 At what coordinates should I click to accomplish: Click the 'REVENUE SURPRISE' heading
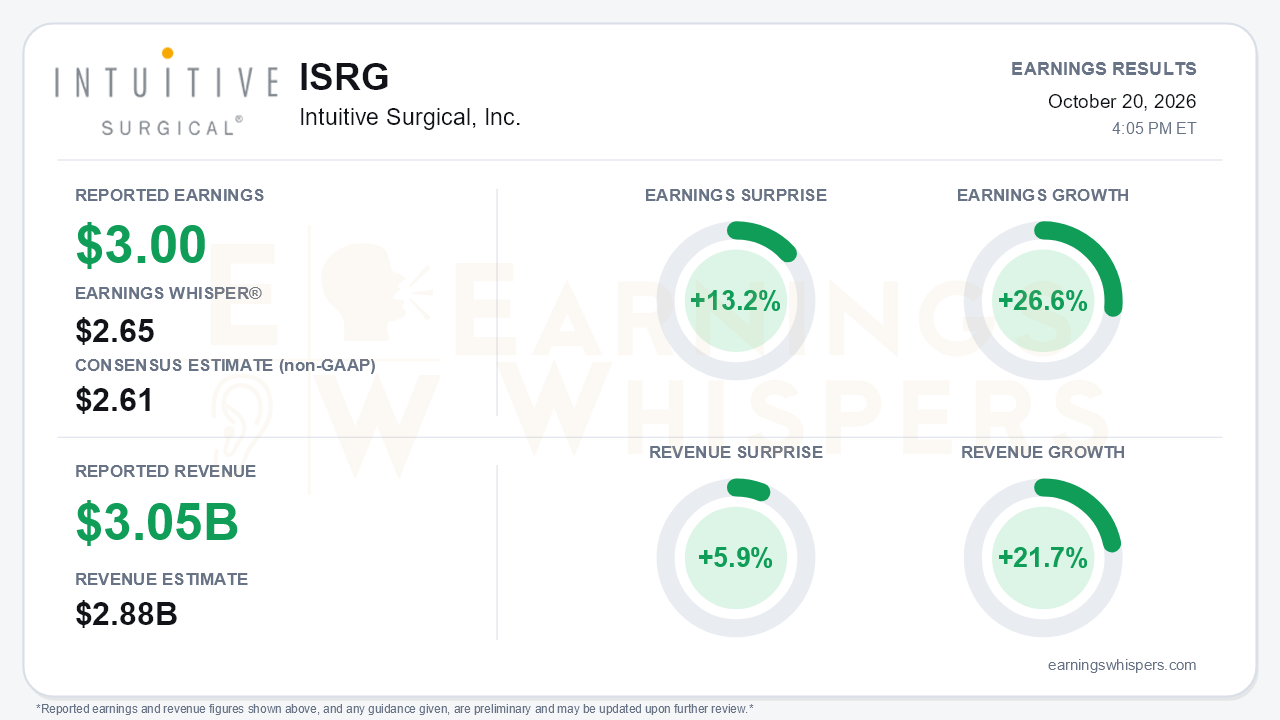736,452
